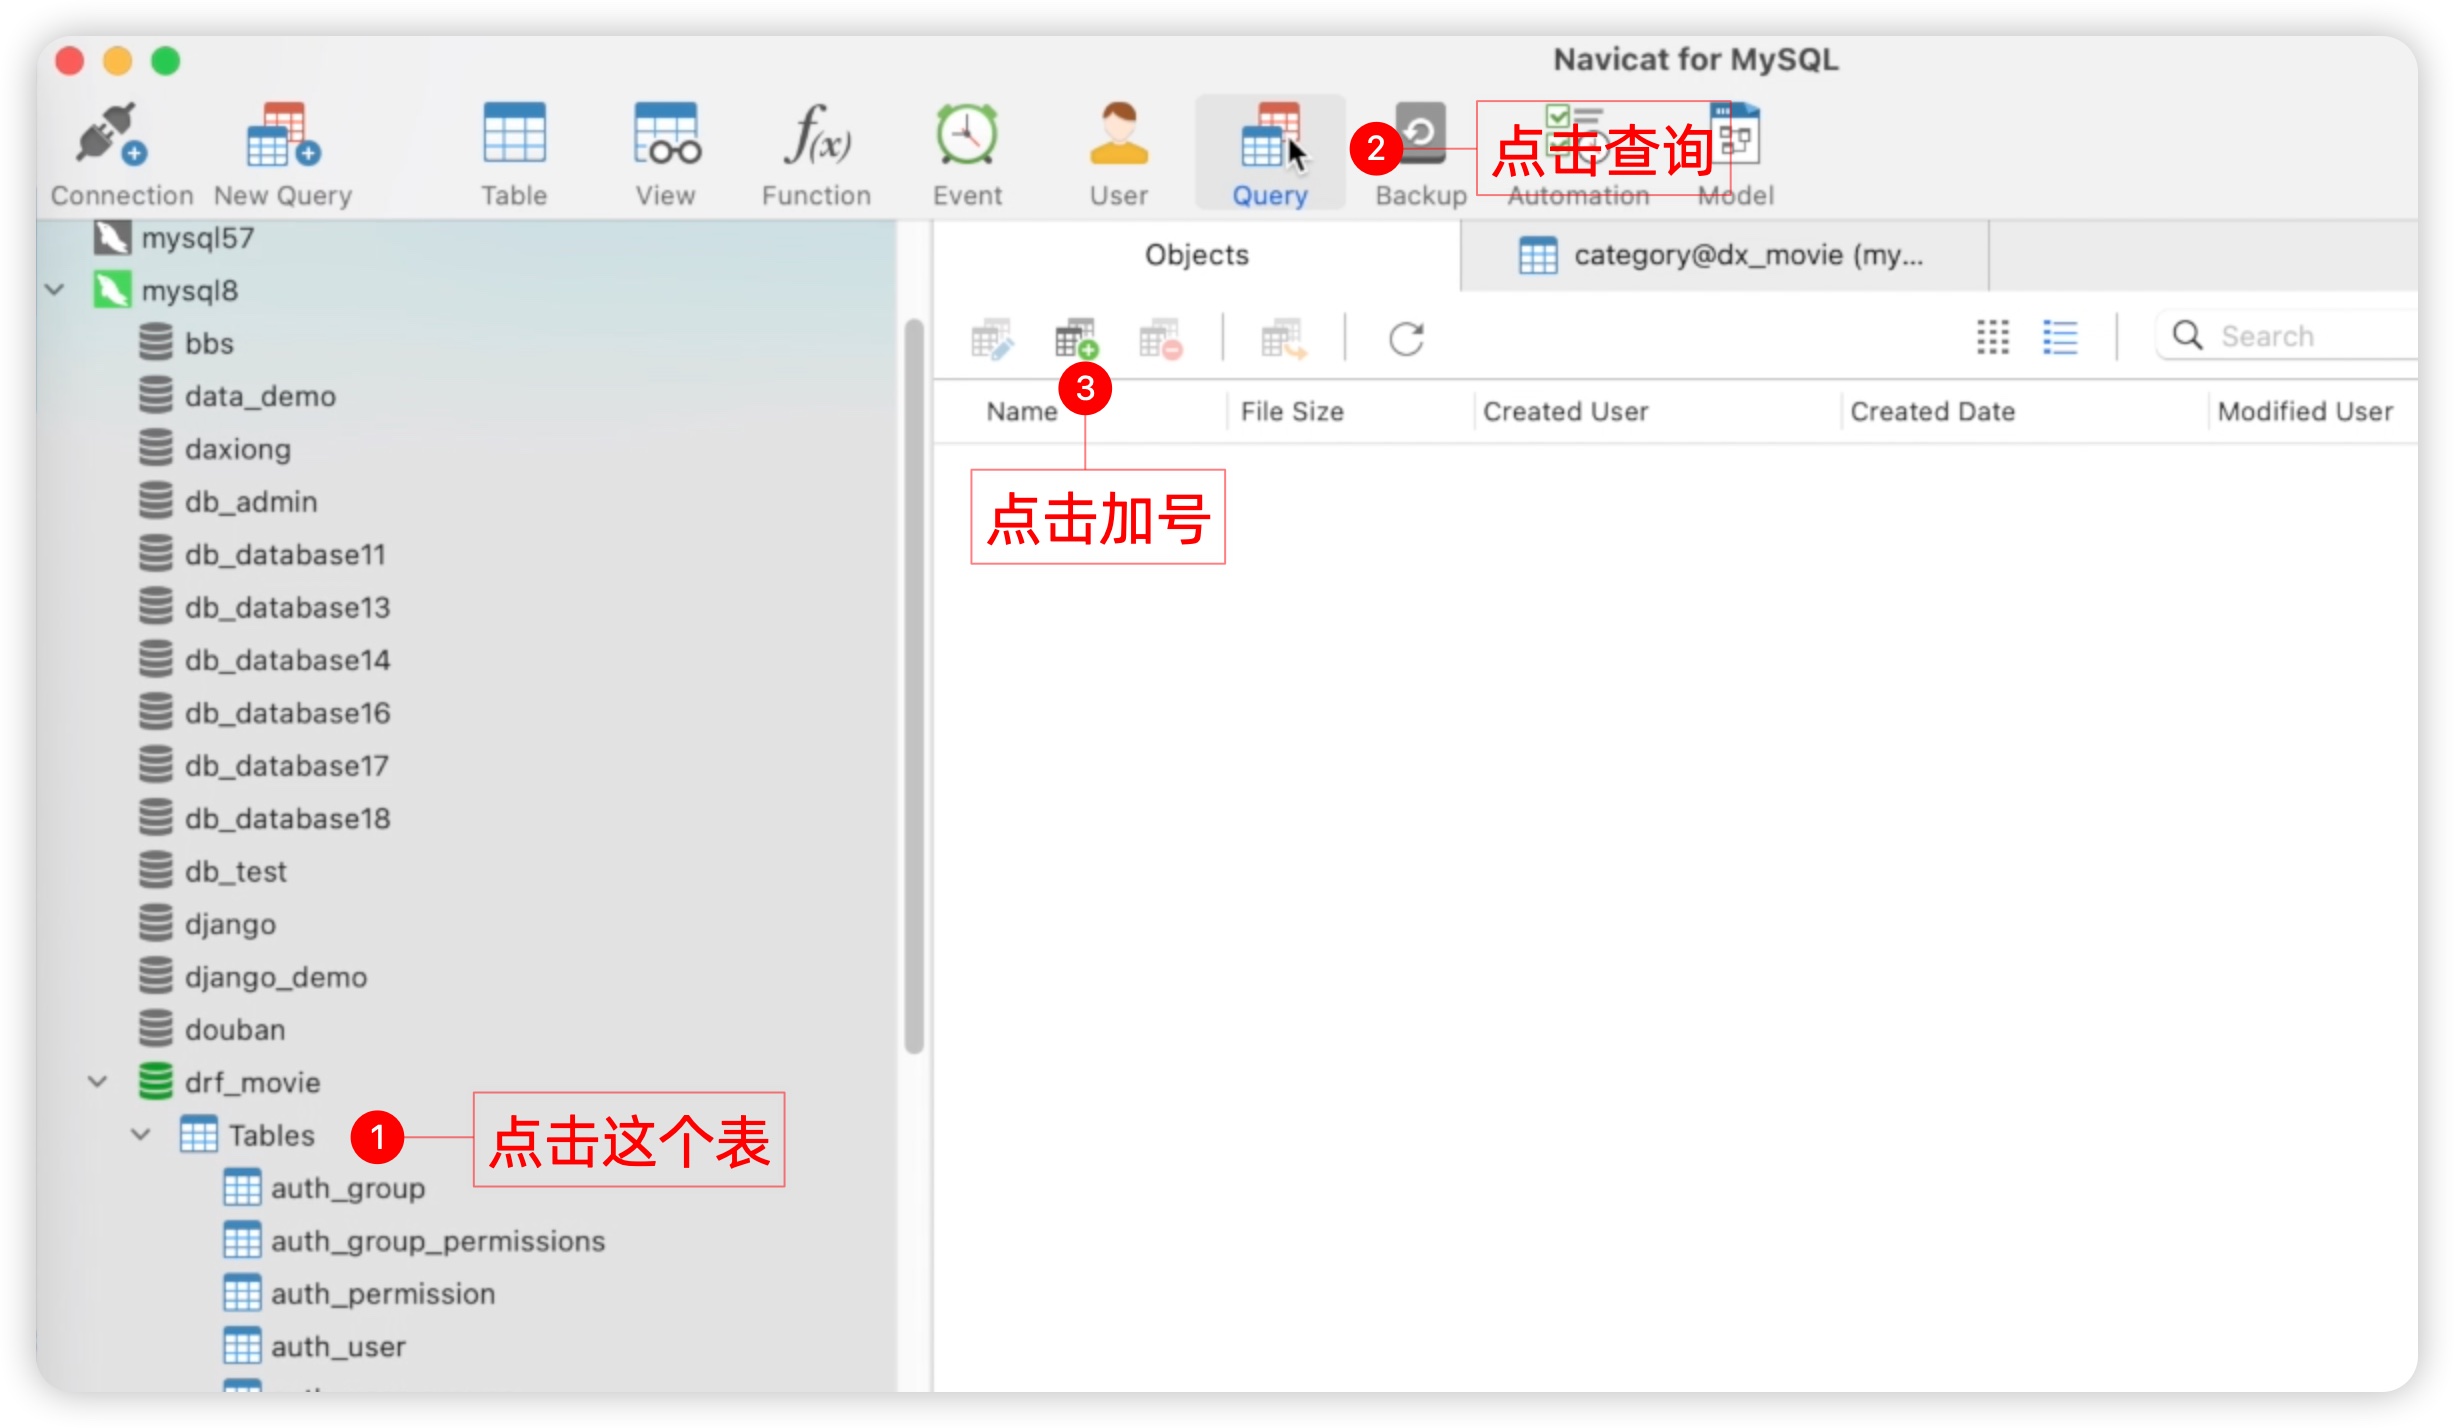The width and height of the screenshot is (2454, 1428).
Task: Select the django database
Action: (x=207, y=924)
